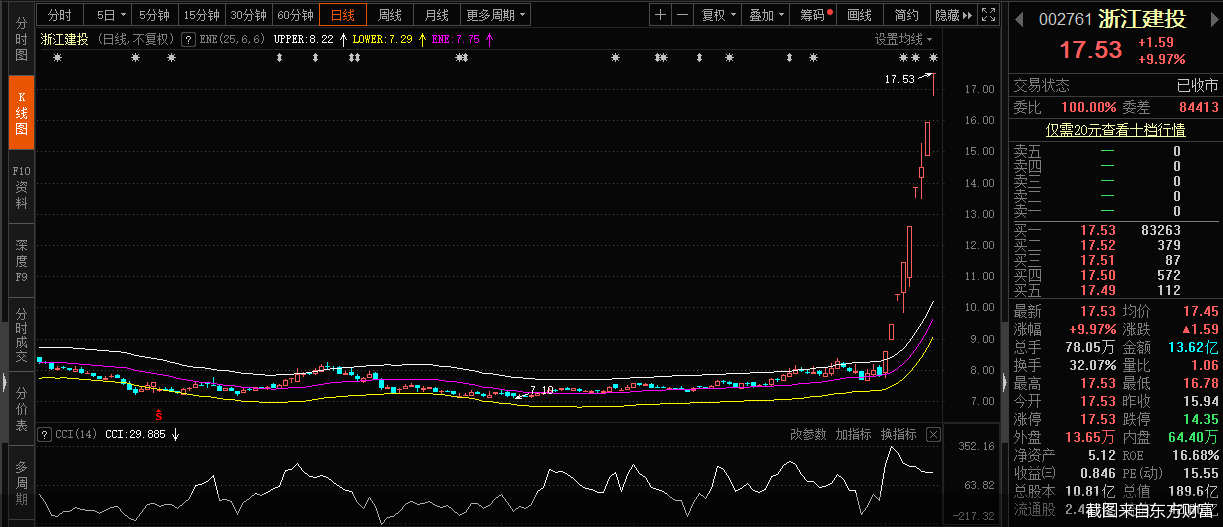
Task: Toggle 筹码 chip distribution view
Action: [x=814, y=15]
